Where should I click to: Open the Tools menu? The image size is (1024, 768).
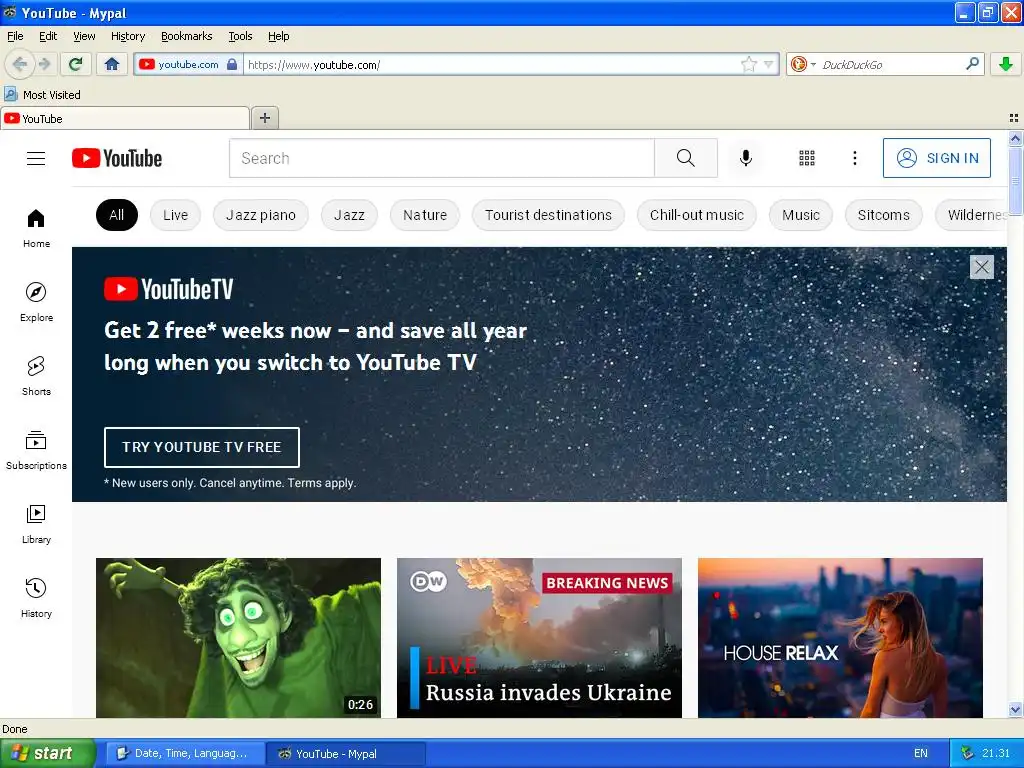click(240, 36)
